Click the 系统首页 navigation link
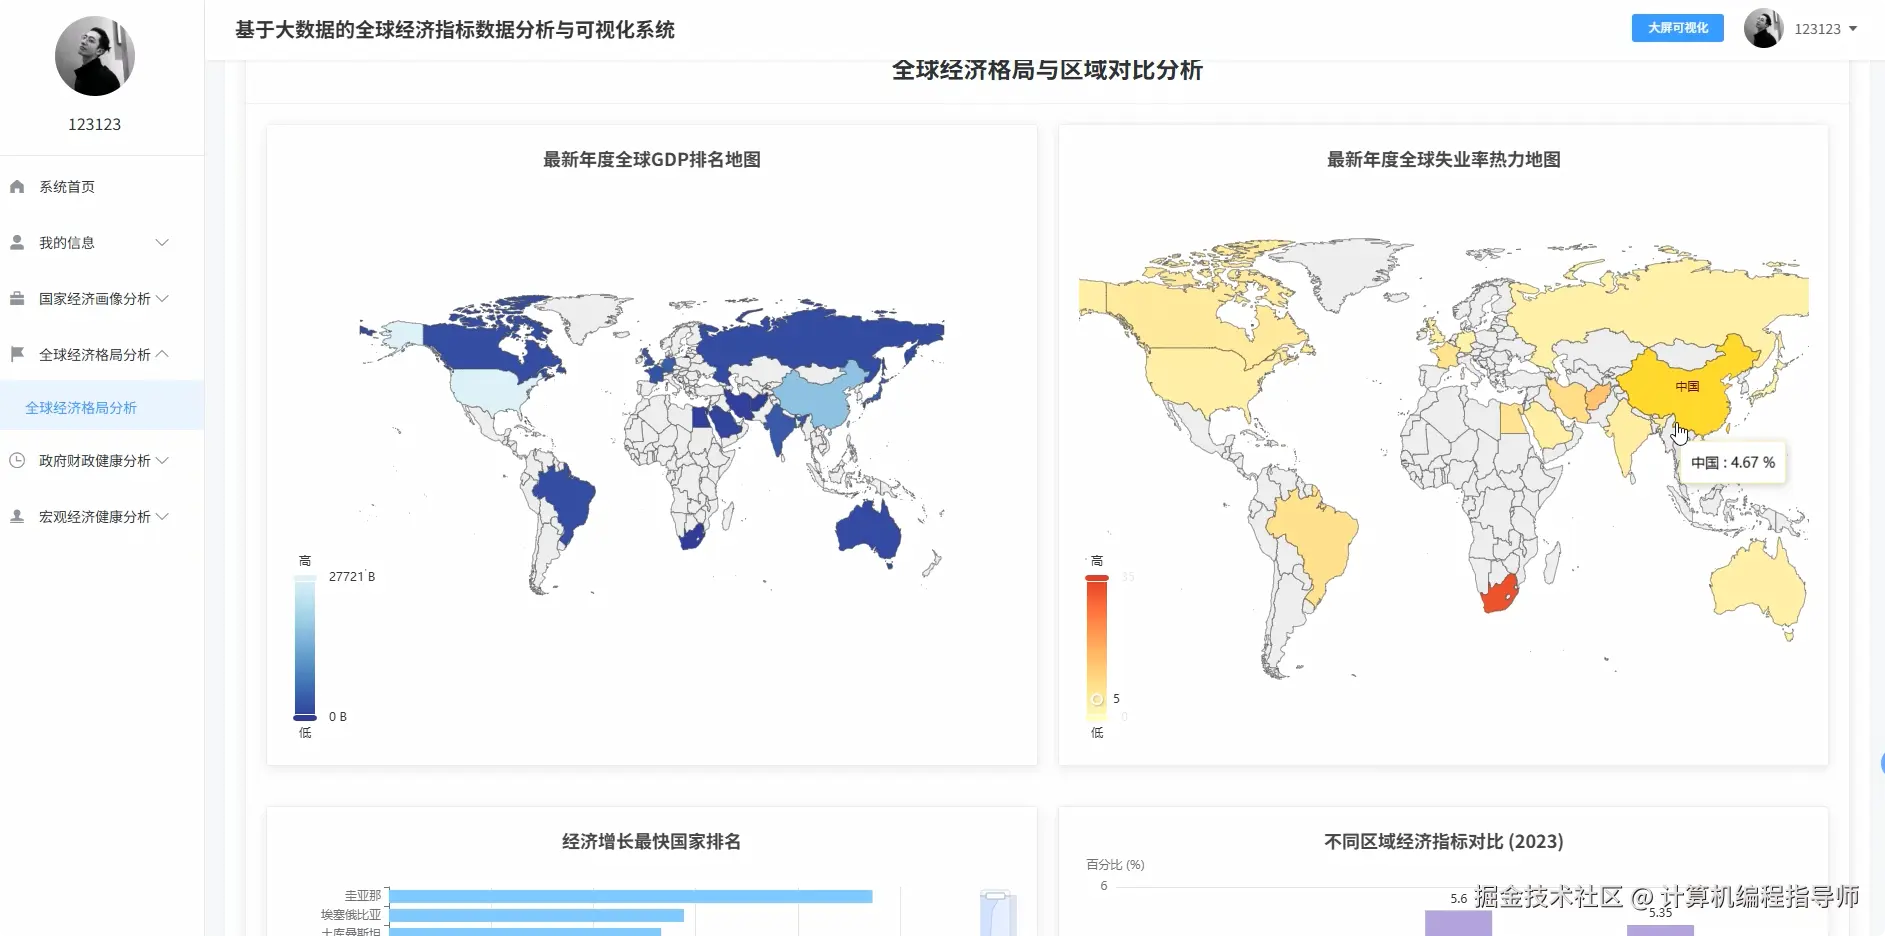 click(x=66, y=186)
